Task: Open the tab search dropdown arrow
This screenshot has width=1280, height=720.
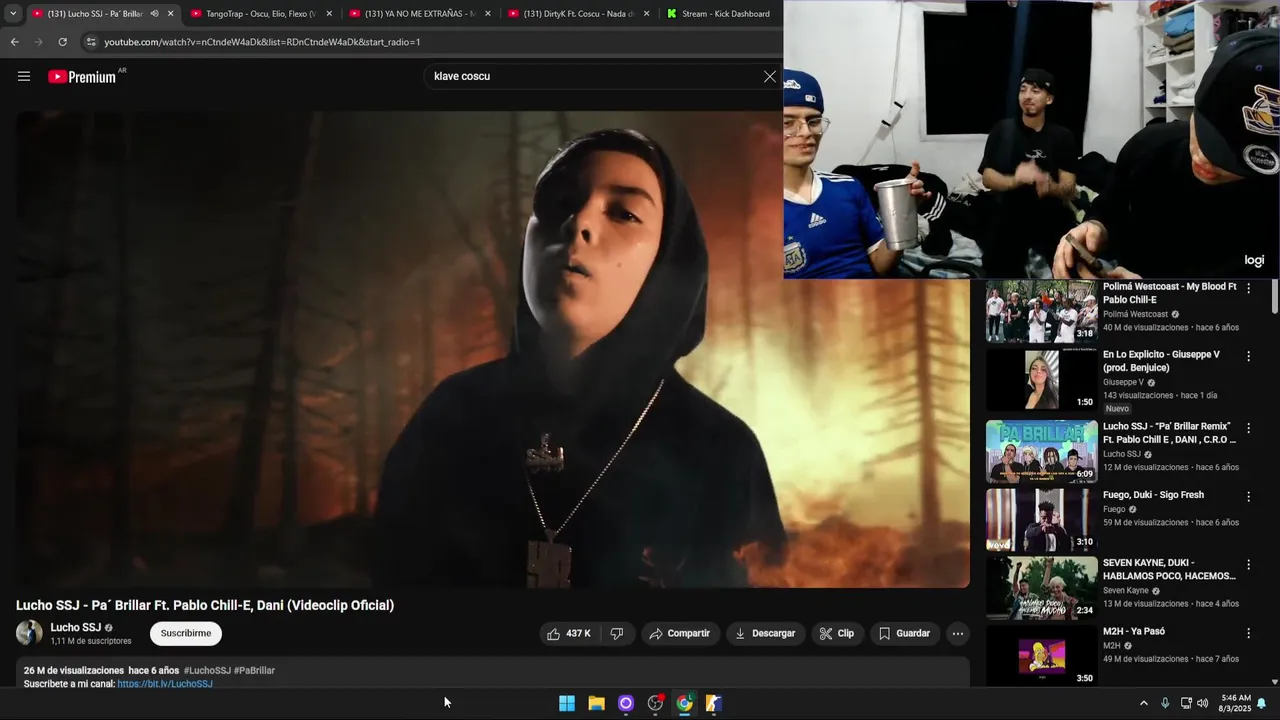Action: pos(12,14)
